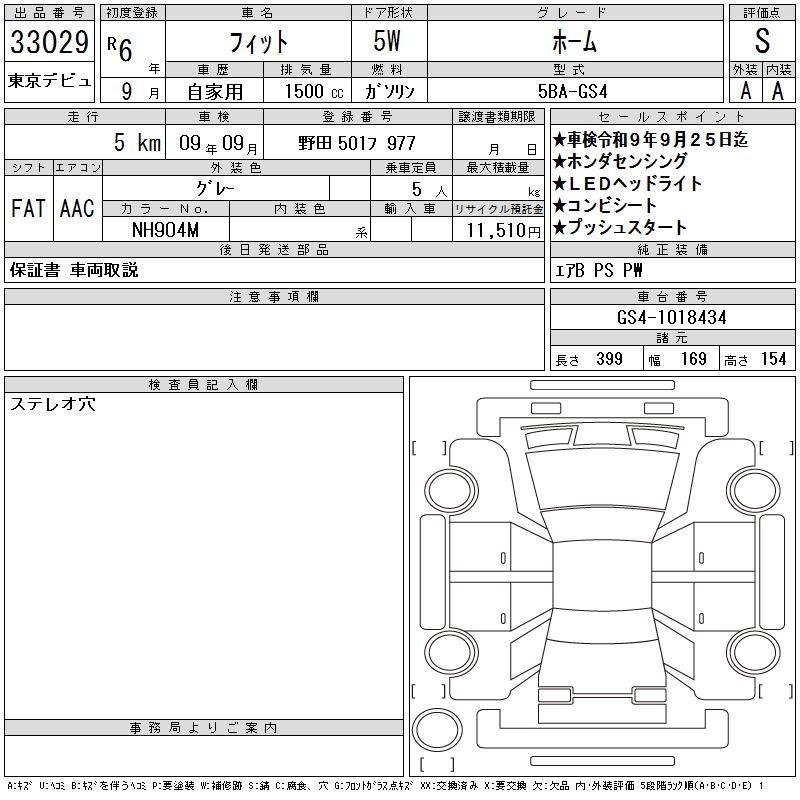Click the recycle deposit 11,510円
Viewport: 800px width, 800px height.
pos(504,231)
